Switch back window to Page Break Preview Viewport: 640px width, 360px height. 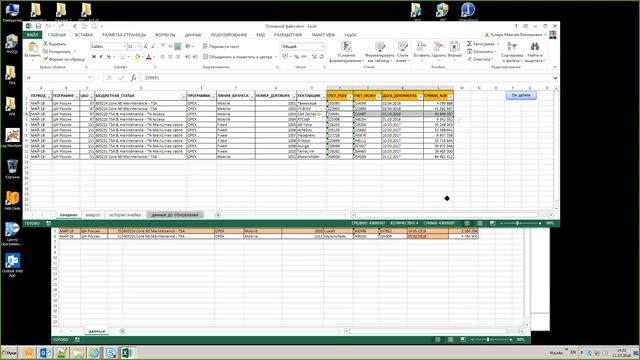(x=463, y=339)
